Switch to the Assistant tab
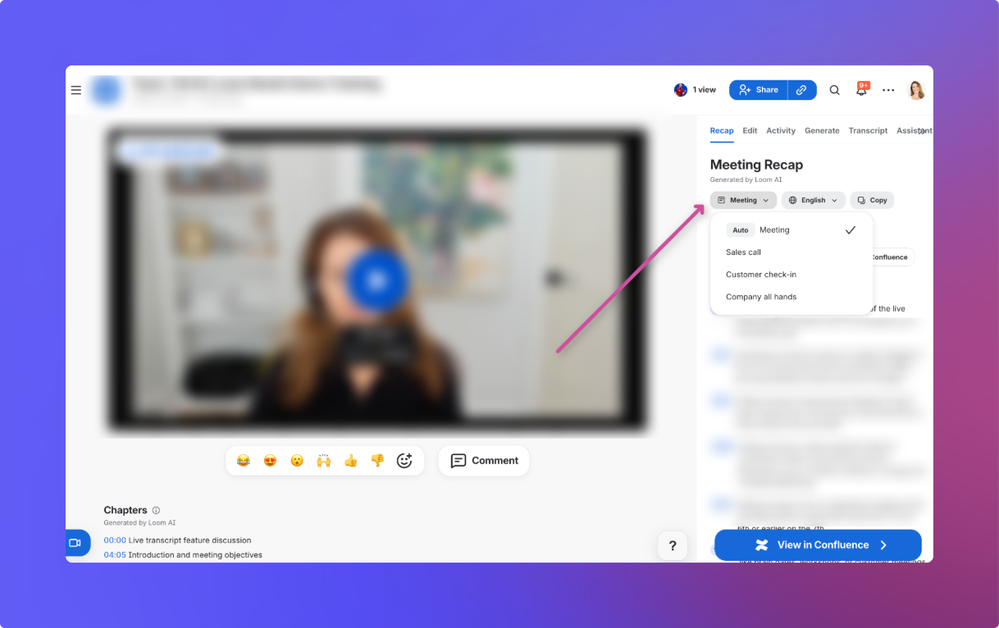999x628 pixels. tap(914, 131)
